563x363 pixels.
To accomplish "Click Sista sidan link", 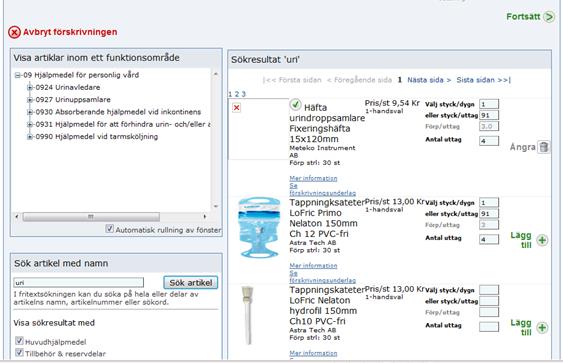I will (x=483, y=80).
